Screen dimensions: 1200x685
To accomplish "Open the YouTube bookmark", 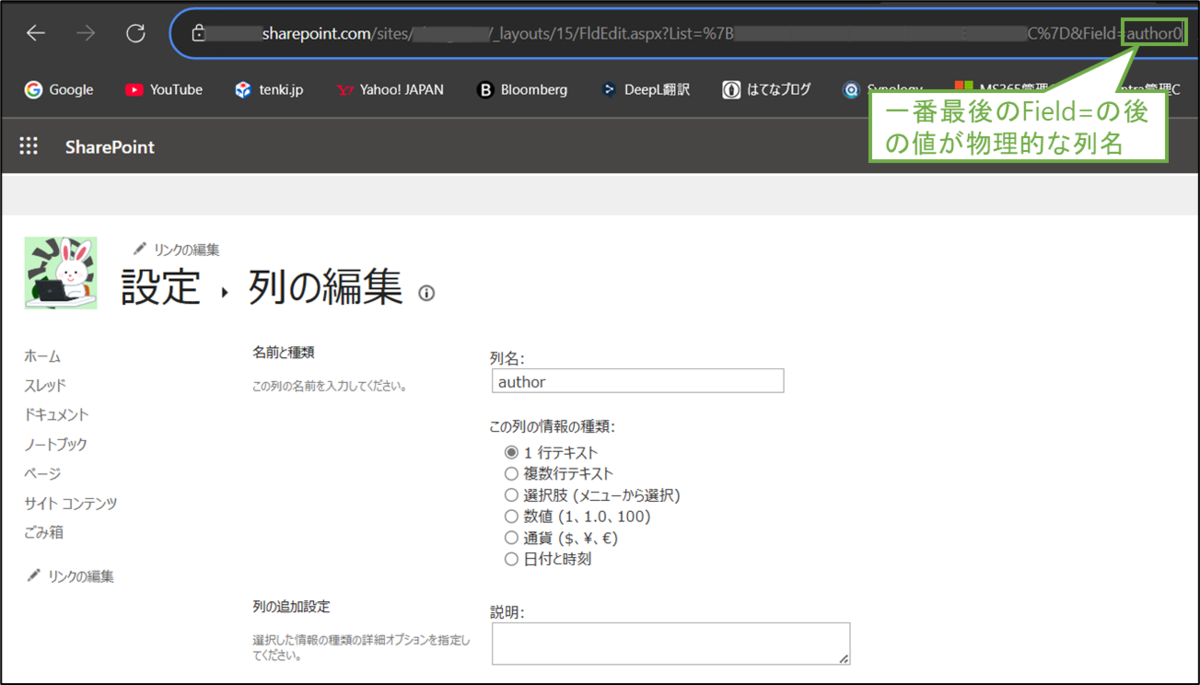I will coord(163,89).
